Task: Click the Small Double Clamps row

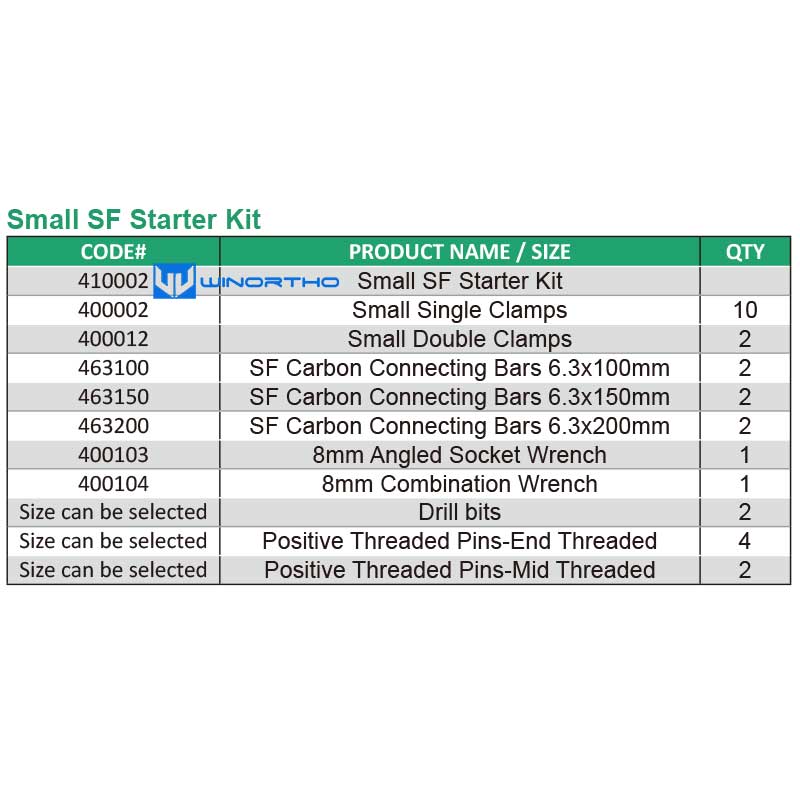Action: click(399, 339)
